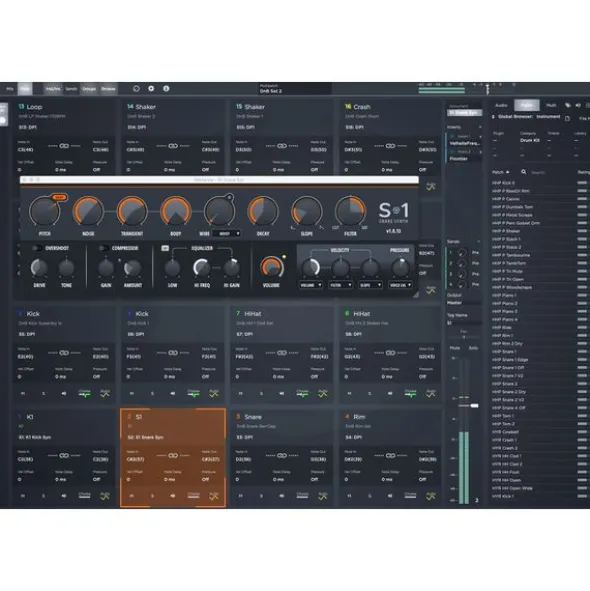The image size is (590, 591).
Task: Toggle the note link icon on 14 Shaker pad
Action: pyautogui.click(x=173, y=146)
